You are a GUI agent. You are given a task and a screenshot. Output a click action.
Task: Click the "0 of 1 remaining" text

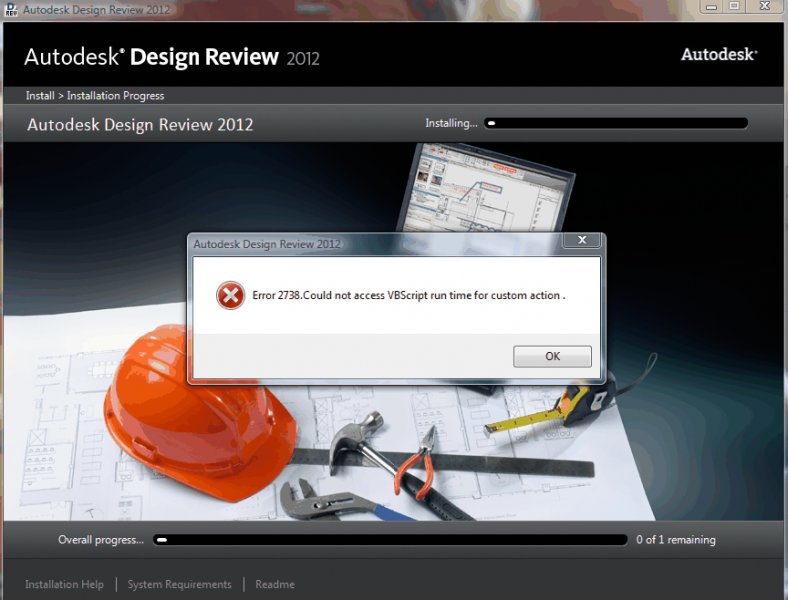(676, 540)
